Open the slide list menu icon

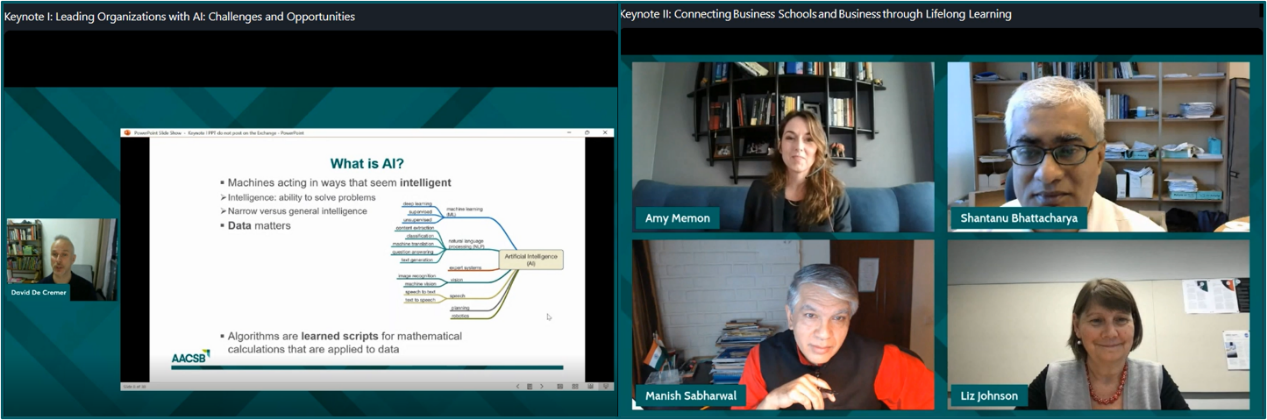[x=529, y=386]
